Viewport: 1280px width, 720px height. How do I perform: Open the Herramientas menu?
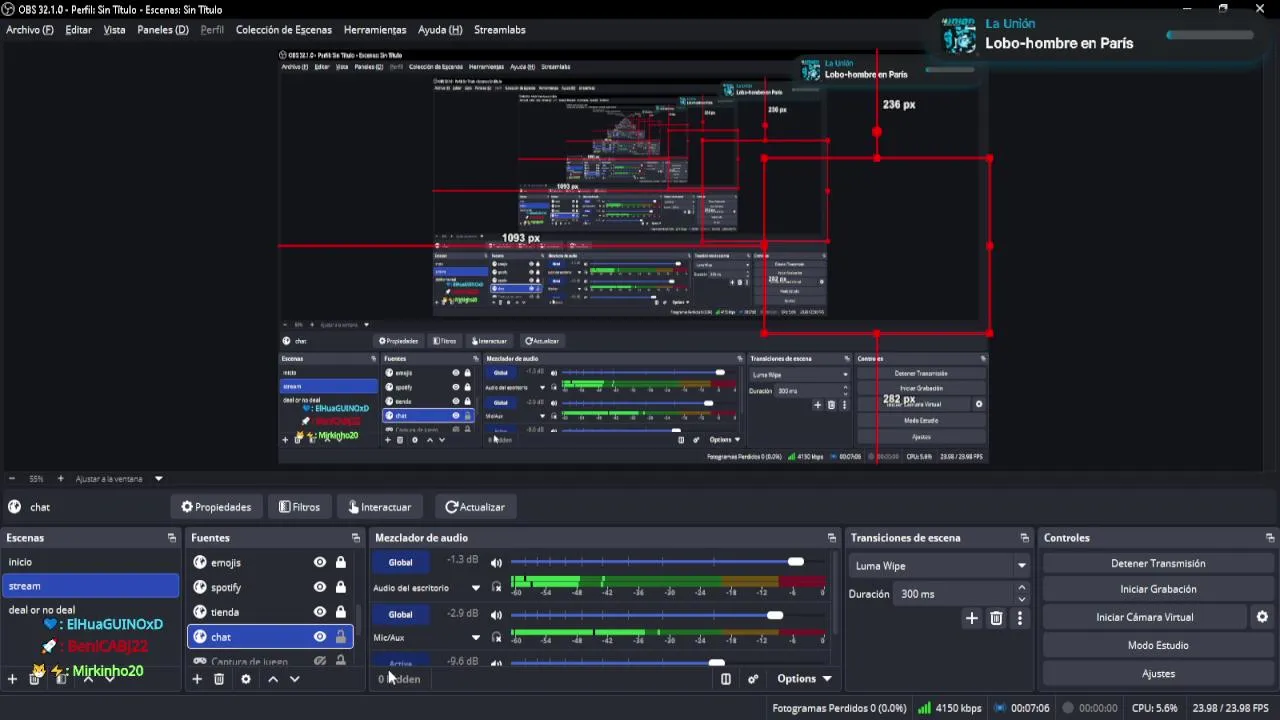click(375, 30)
